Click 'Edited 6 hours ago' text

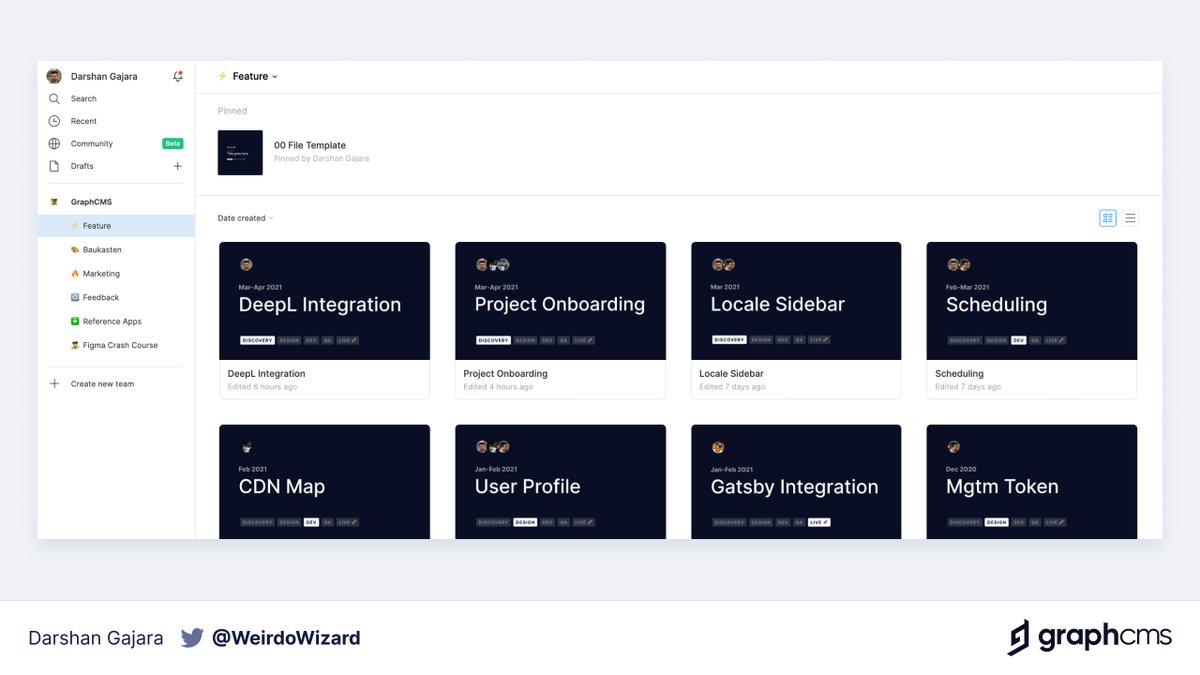tap(262, 387)
